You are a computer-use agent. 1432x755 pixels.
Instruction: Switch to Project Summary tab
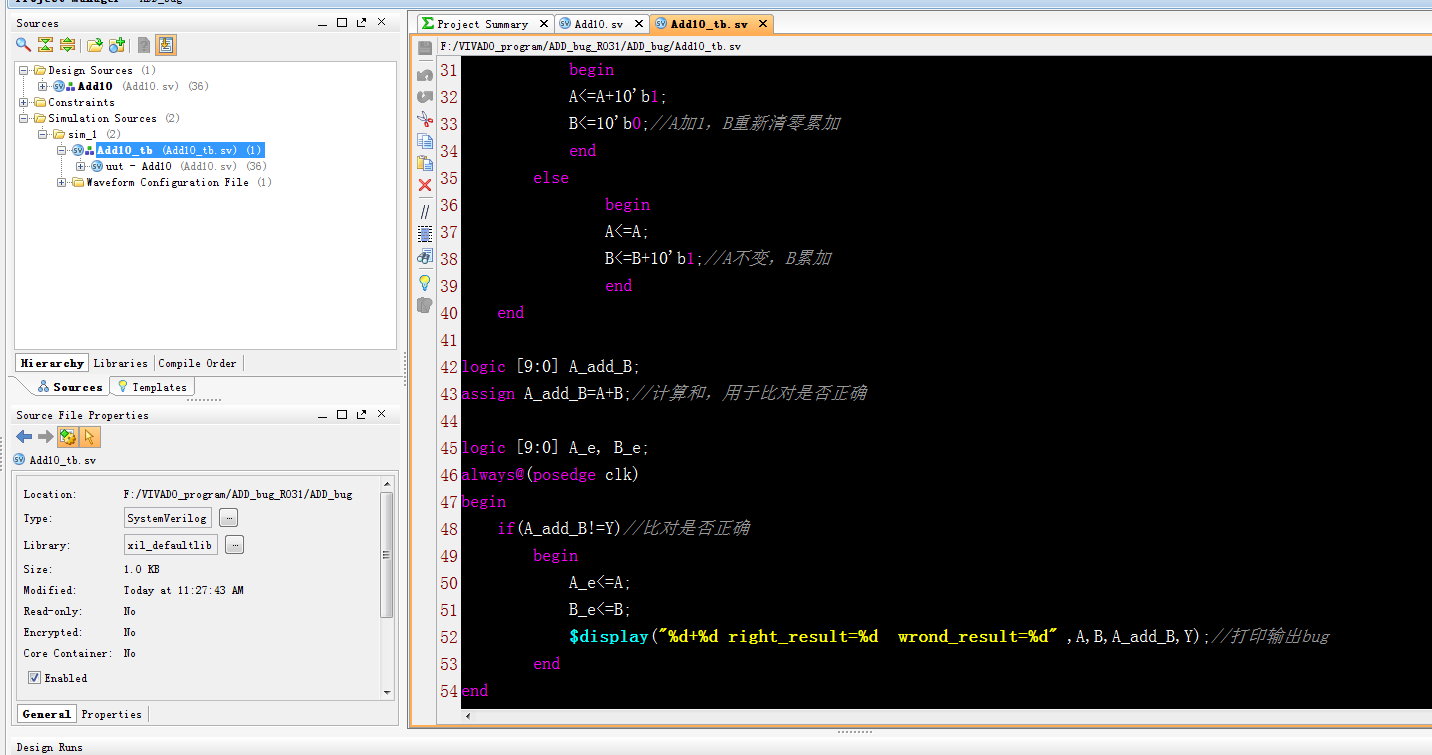click(x=485, y=24)
